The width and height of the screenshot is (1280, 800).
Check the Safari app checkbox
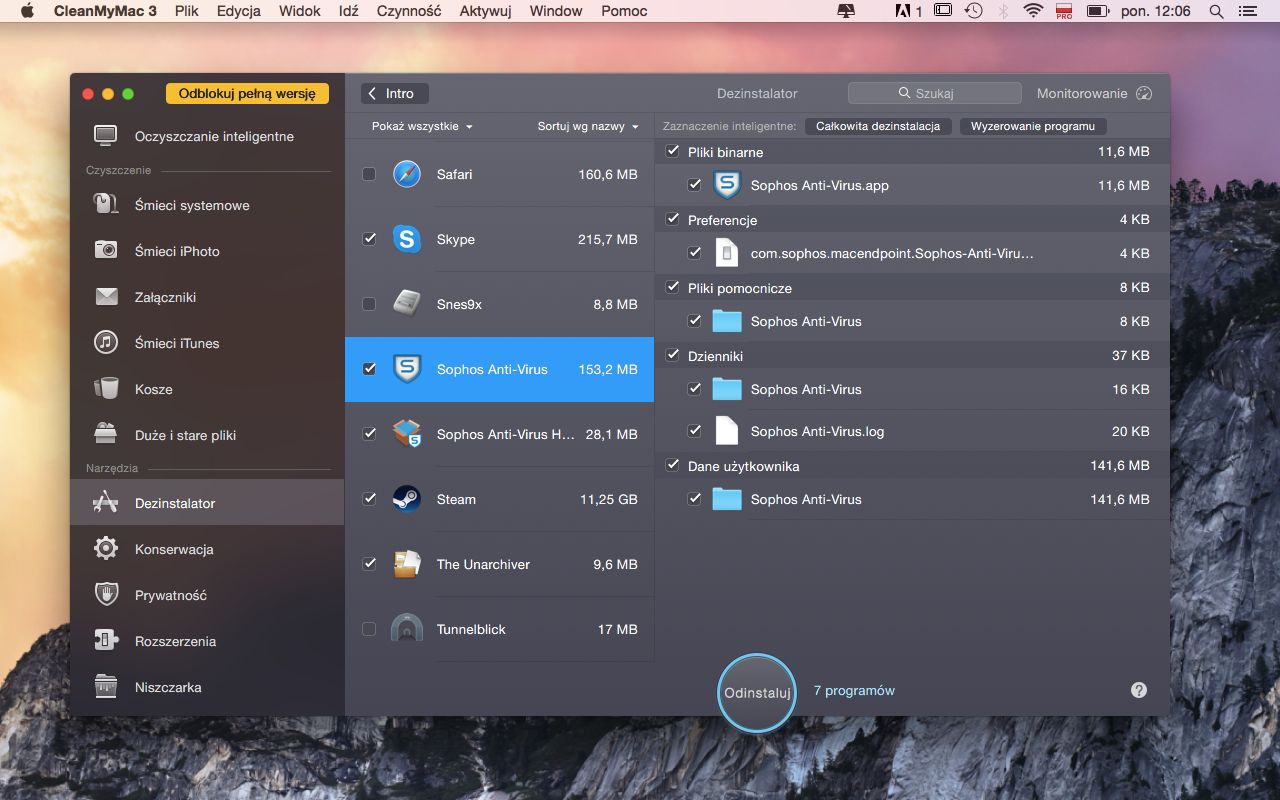(x=369, y=174)
